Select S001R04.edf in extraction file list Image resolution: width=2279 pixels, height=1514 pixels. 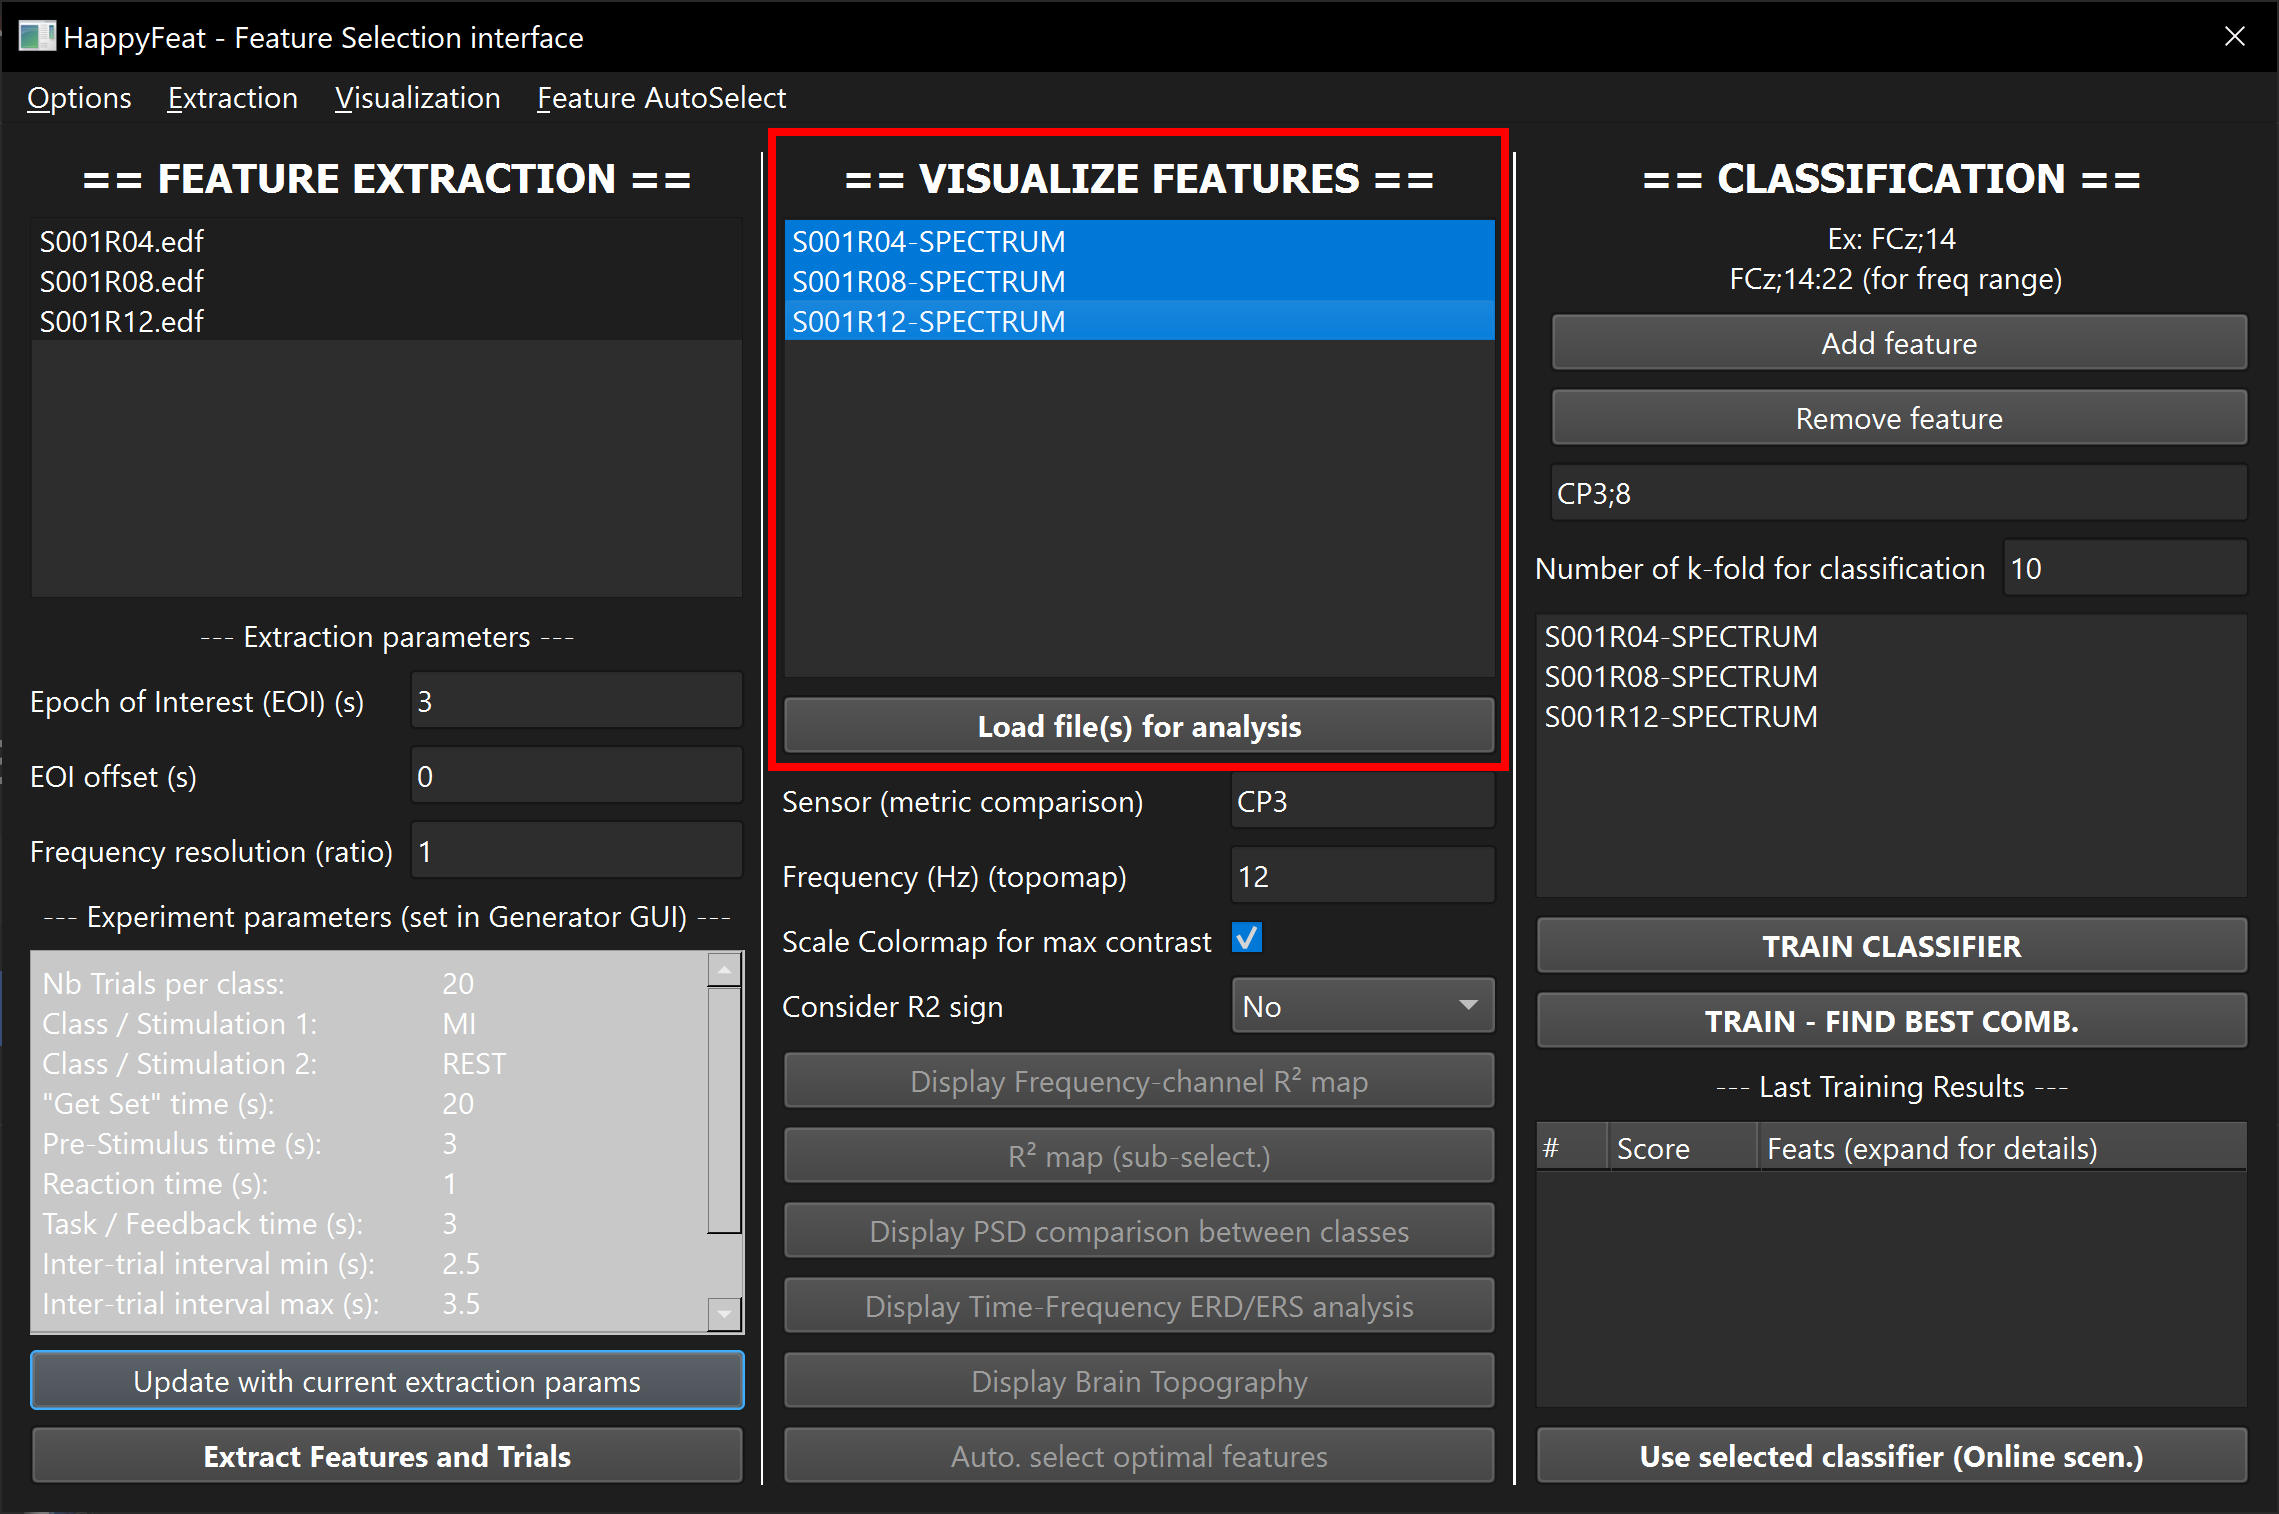pos(387,241)
